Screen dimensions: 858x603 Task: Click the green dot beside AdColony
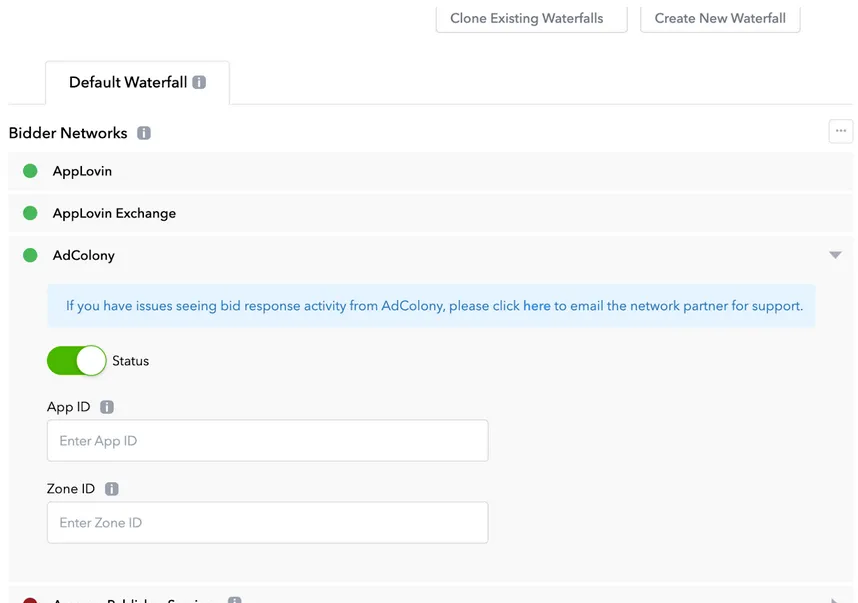click(x=29, y=255)
